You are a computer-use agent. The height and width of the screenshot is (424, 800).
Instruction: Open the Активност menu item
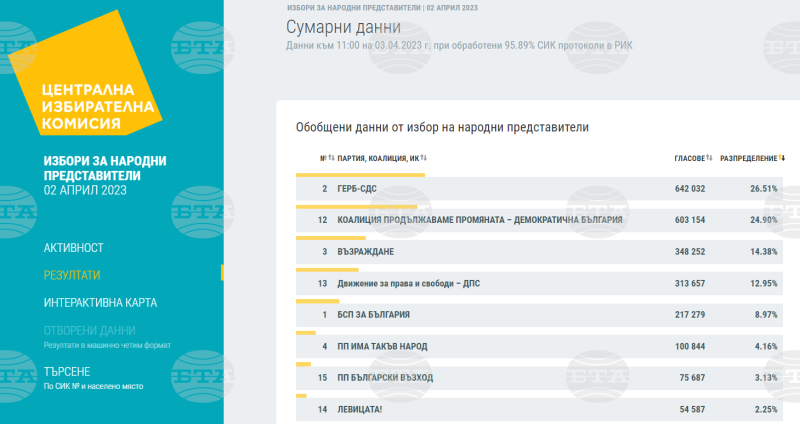click(73, 247)
